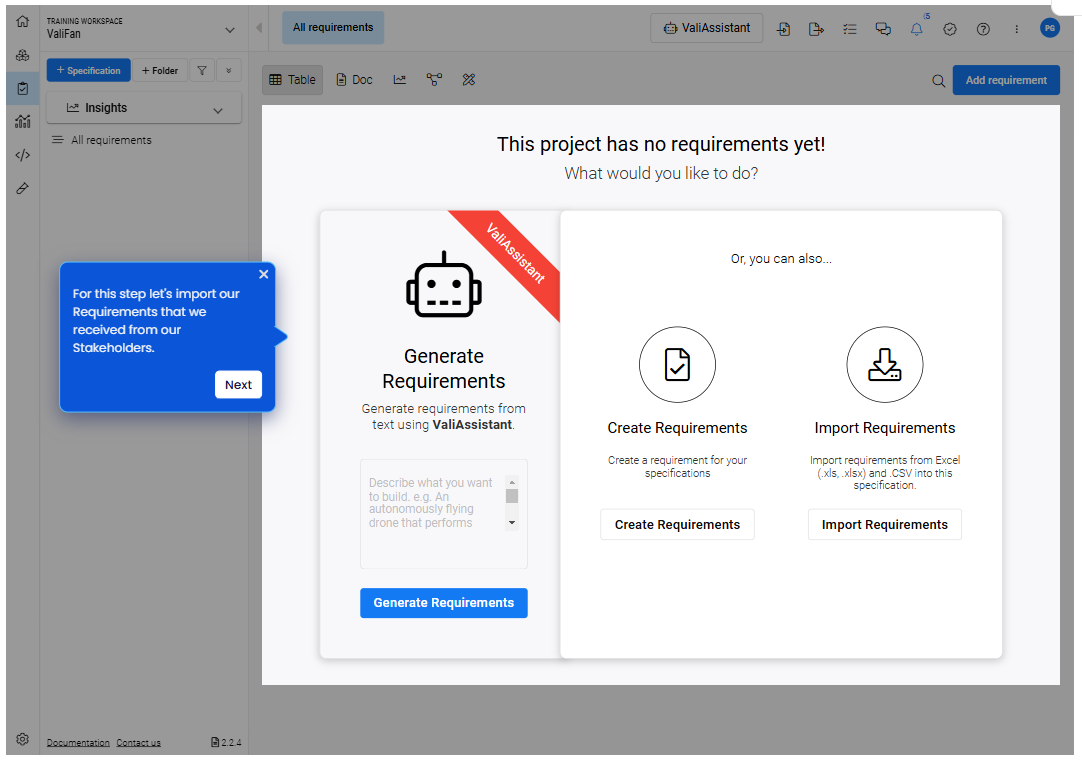This screenshot has width=1082, height=762.
Task: Open the projects cubes icon in sidebar
Action: 22,55
